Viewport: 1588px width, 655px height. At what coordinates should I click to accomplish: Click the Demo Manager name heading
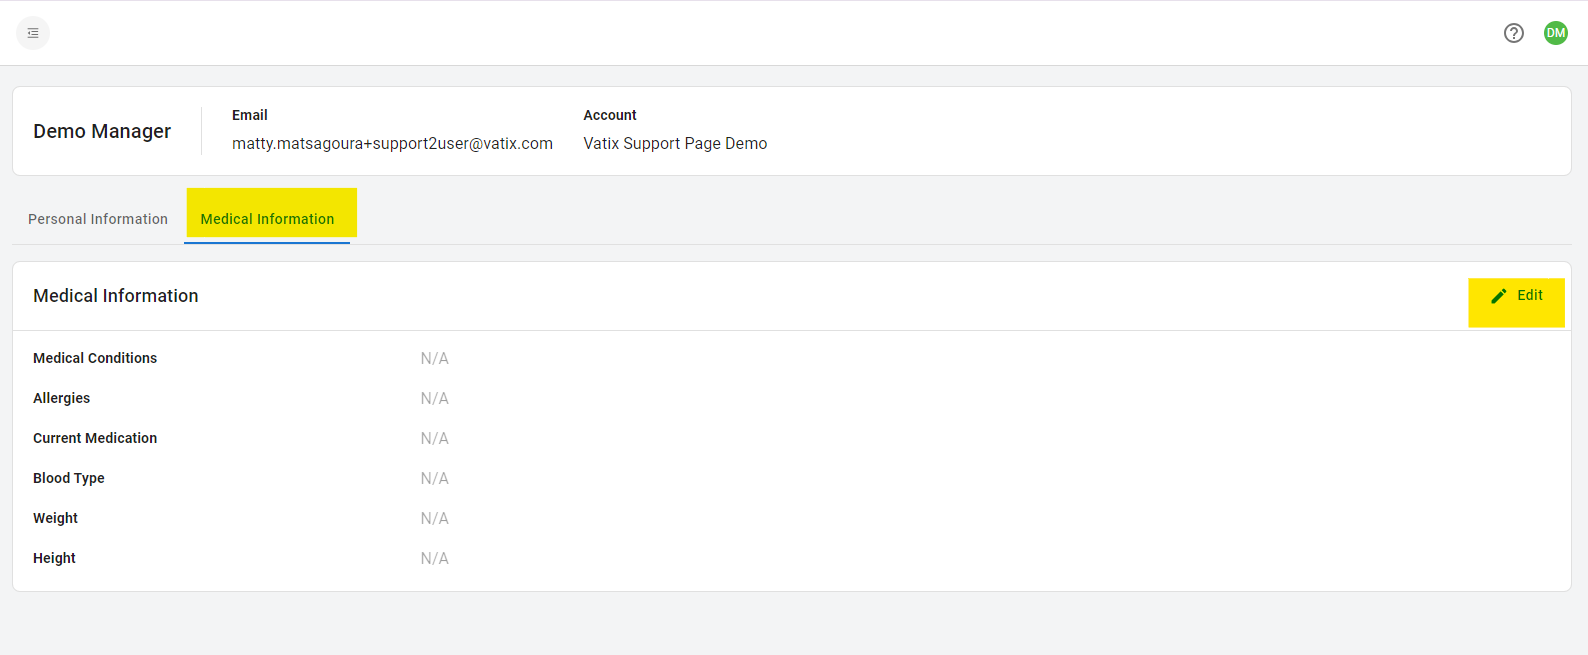pos(102,131)
